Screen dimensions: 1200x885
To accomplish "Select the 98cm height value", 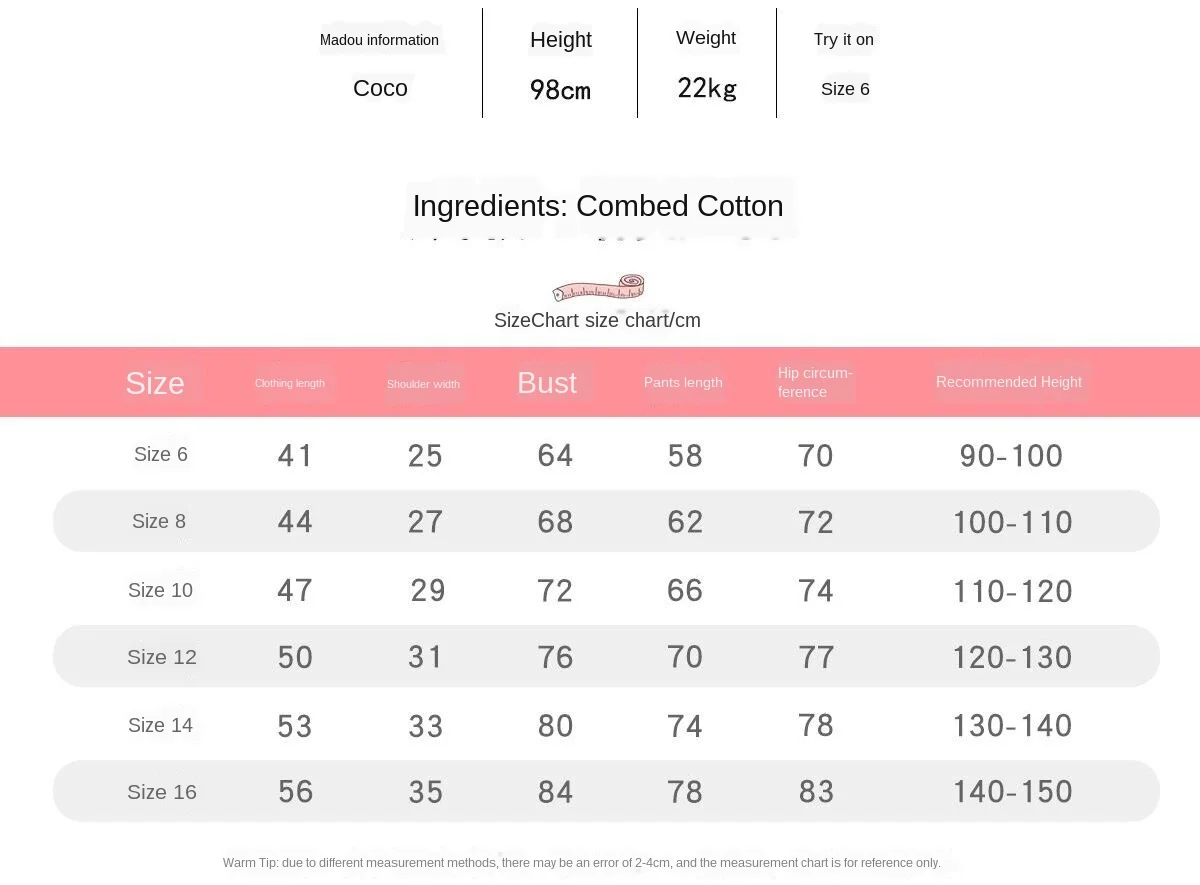I will point(560,90).
